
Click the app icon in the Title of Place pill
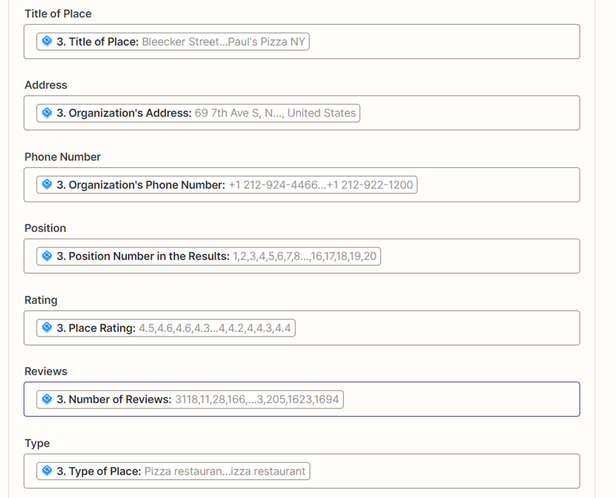coord(47,41)
